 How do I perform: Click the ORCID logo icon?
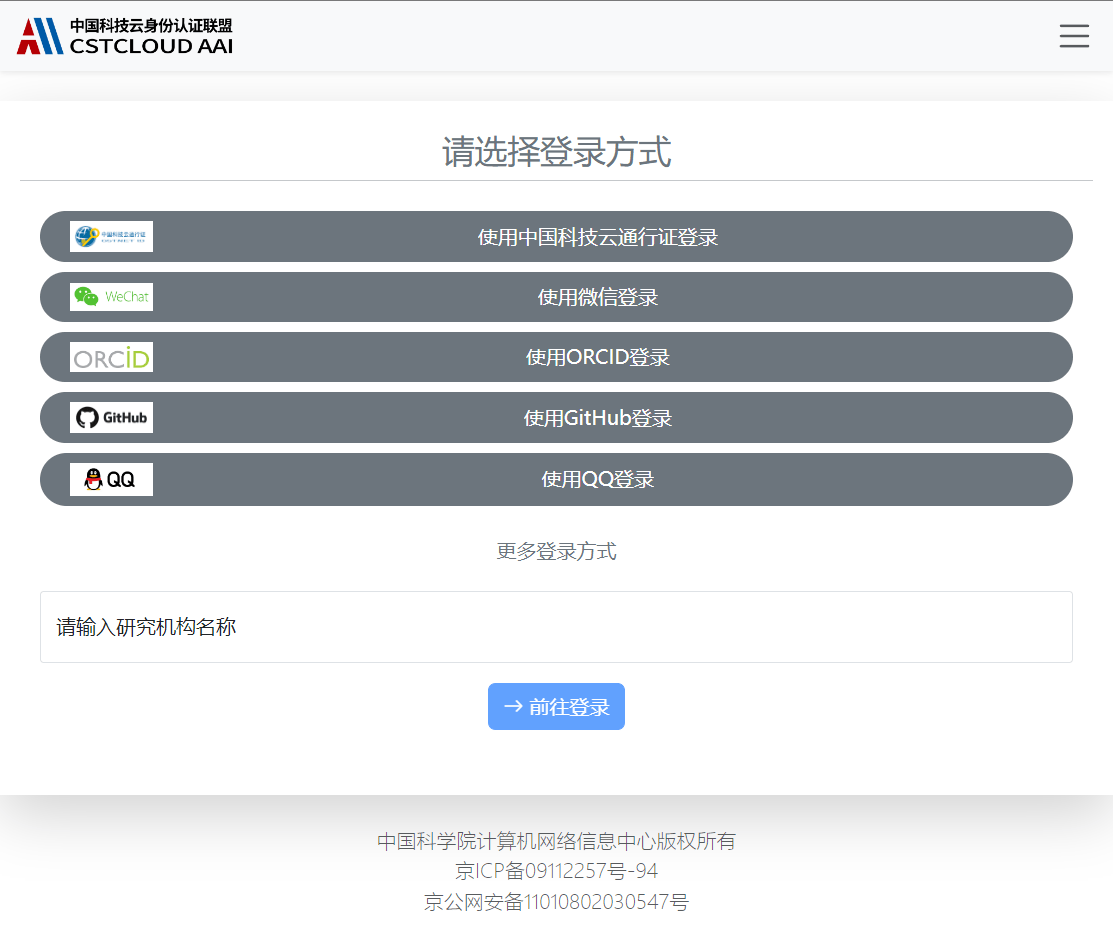tap(111, 357)
